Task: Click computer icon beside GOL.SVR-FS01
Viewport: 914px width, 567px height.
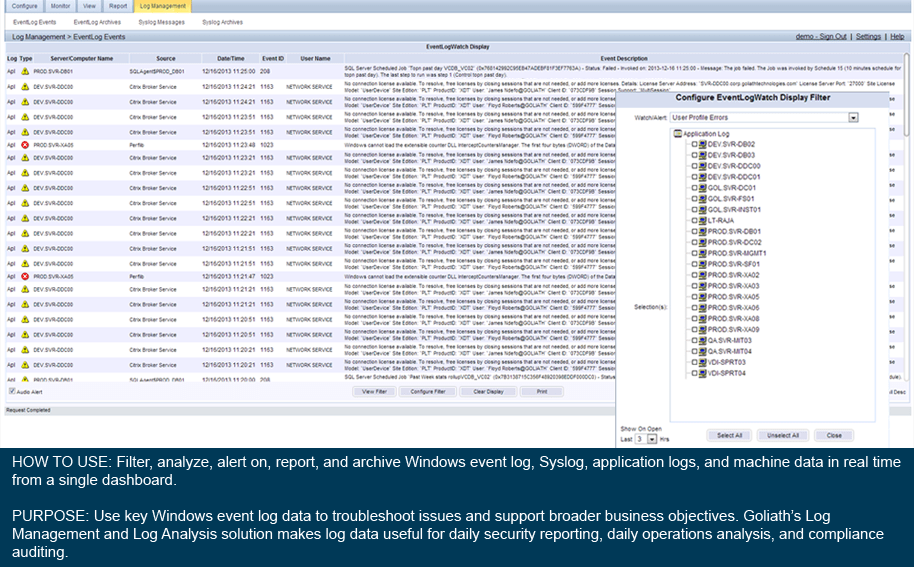Action: tap(702, 199)
